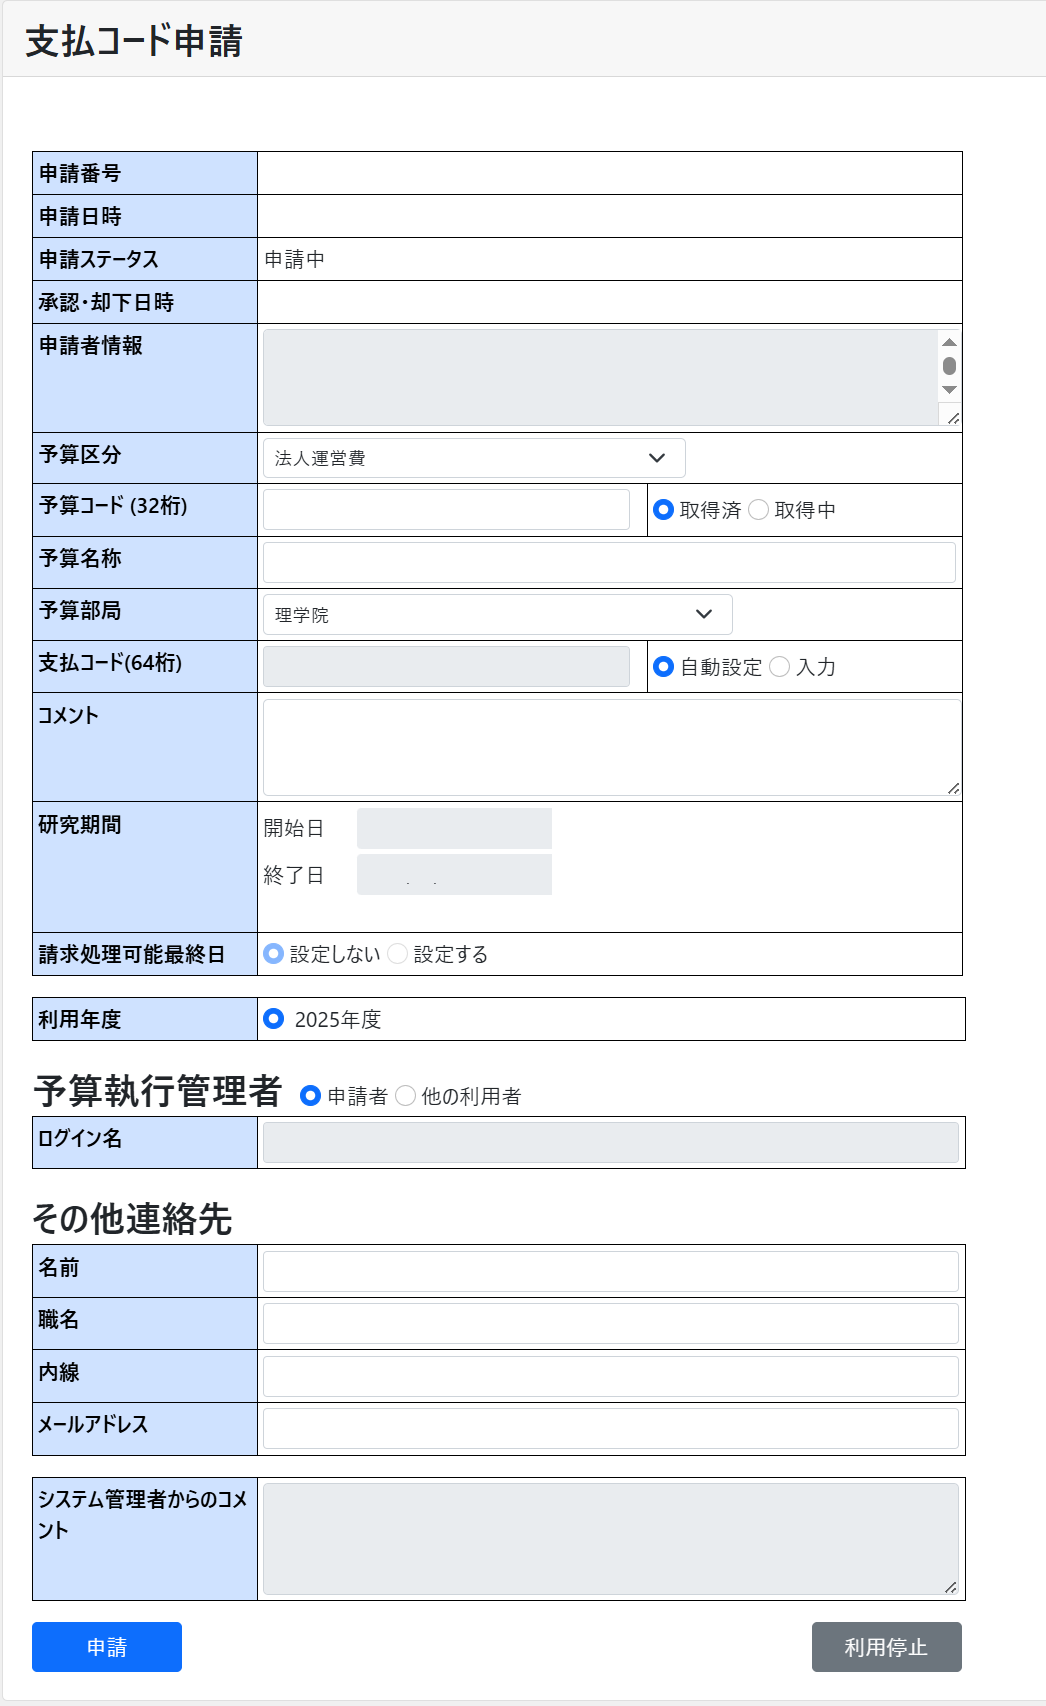
Task: Click the 研究期間 開始日 date field
Action: pyautogui.click(x=454, y=828)
